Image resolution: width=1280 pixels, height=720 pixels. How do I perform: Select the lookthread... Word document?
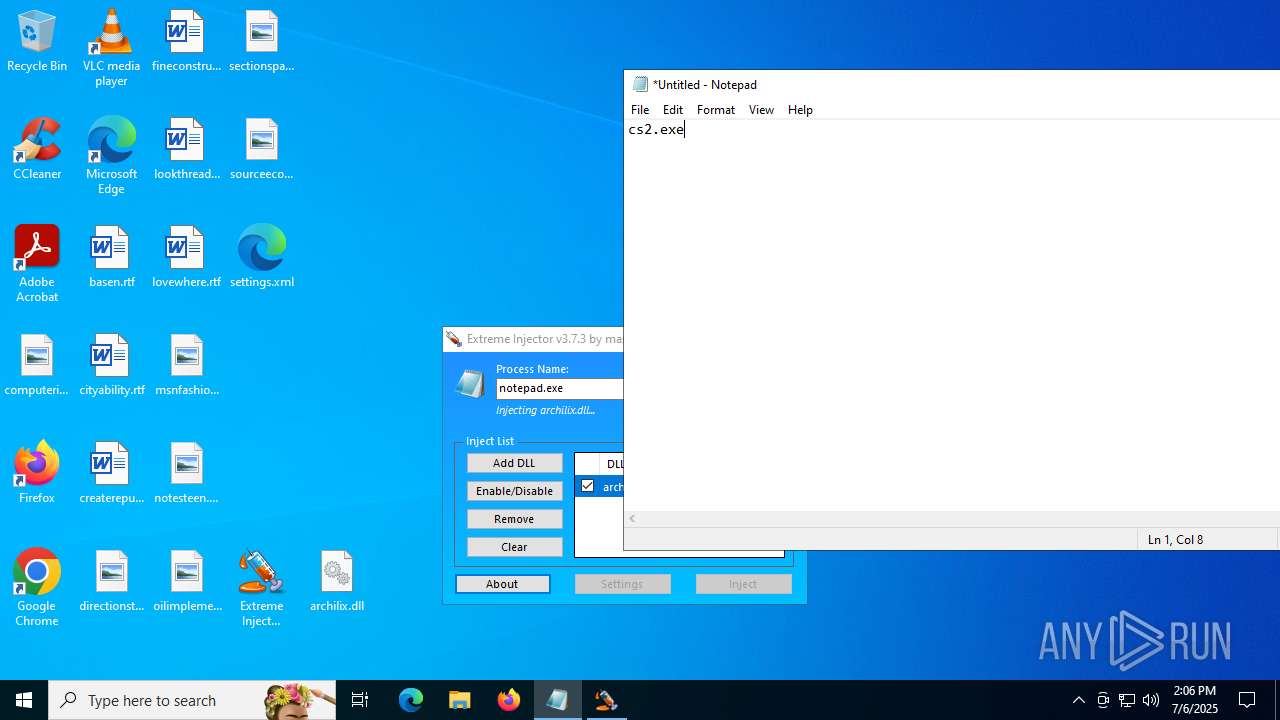pos(186,150)
